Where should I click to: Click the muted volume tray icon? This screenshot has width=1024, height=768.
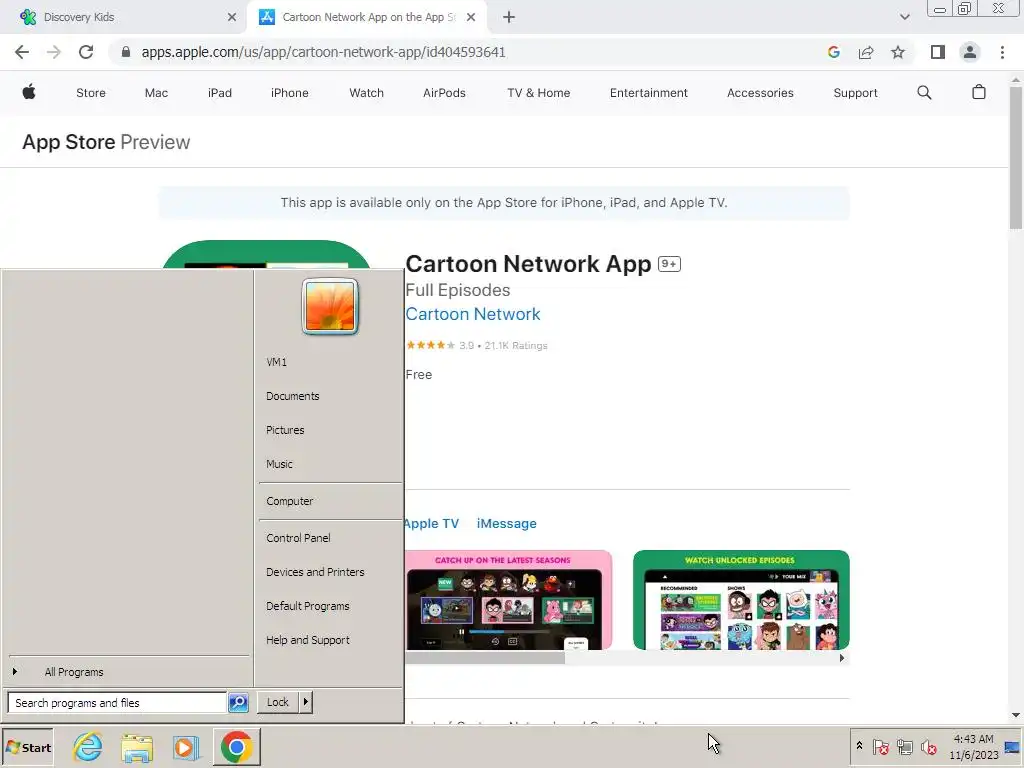click(x=928, y=746)
